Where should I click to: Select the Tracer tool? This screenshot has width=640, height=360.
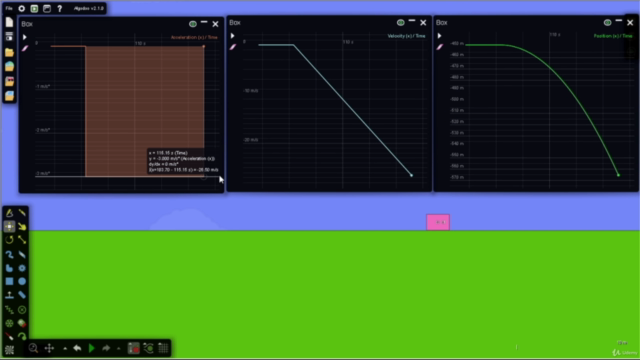(22, 336)
